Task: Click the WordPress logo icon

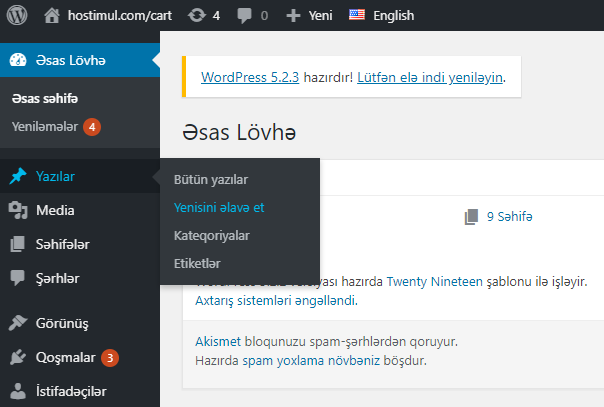Action: 18,16
